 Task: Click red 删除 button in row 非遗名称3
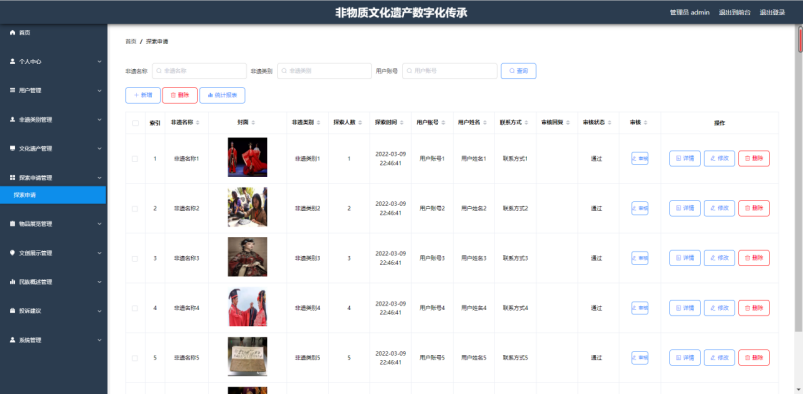pos(754,258)
